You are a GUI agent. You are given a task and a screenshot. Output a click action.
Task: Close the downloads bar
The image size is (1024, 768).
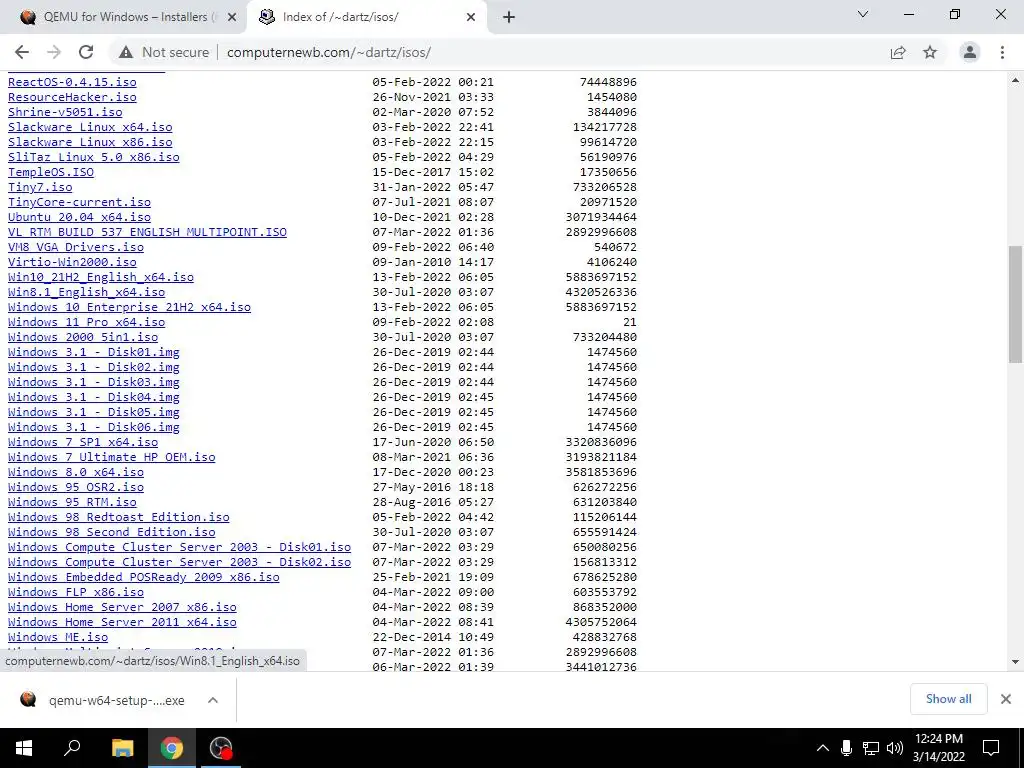coord(1006,699)
